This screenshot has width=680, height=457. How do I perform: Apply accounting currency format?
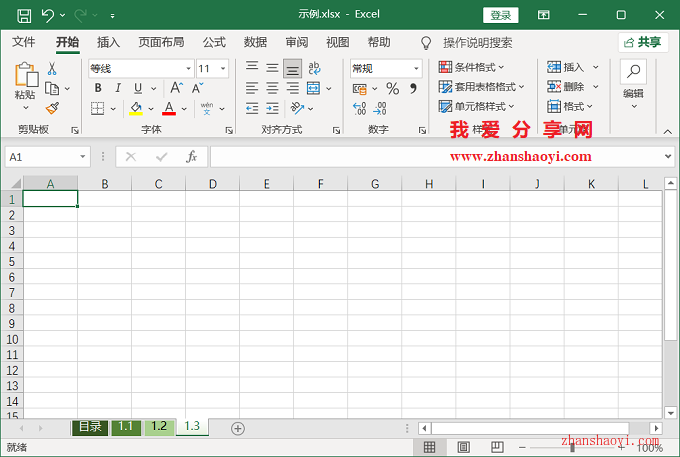click(x=360, y=89)
